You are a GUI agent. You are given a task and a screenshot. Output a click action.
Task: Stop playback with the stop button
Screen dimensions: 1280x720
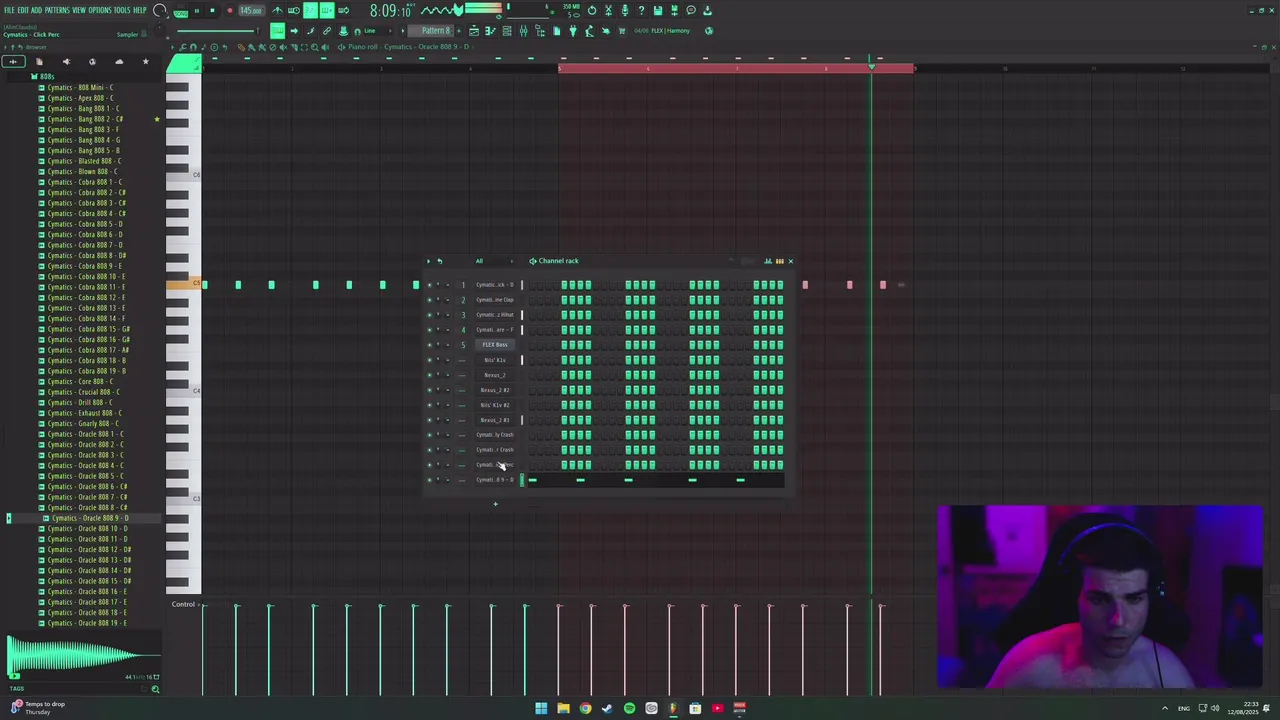212,11
